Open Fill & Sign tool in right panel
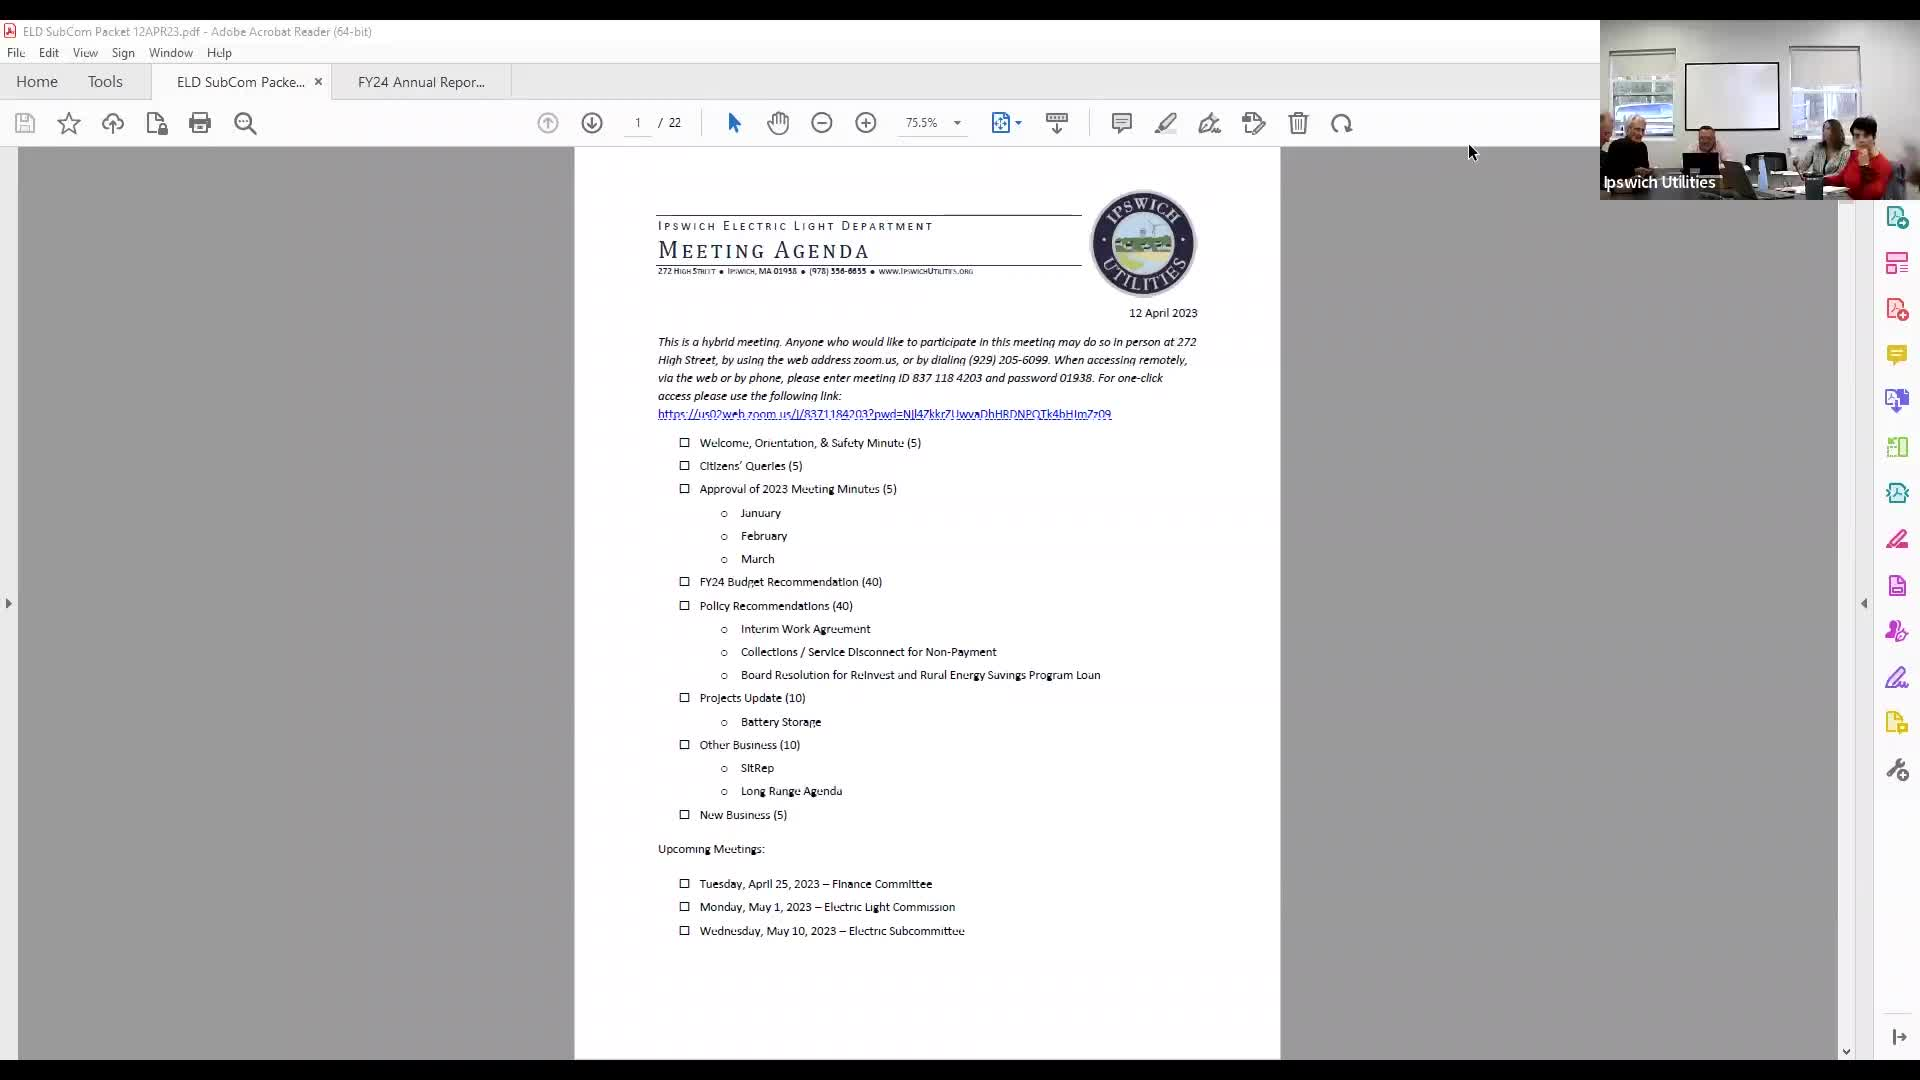Viewport: 1920px width, 1080px height. pos(1897,678)
